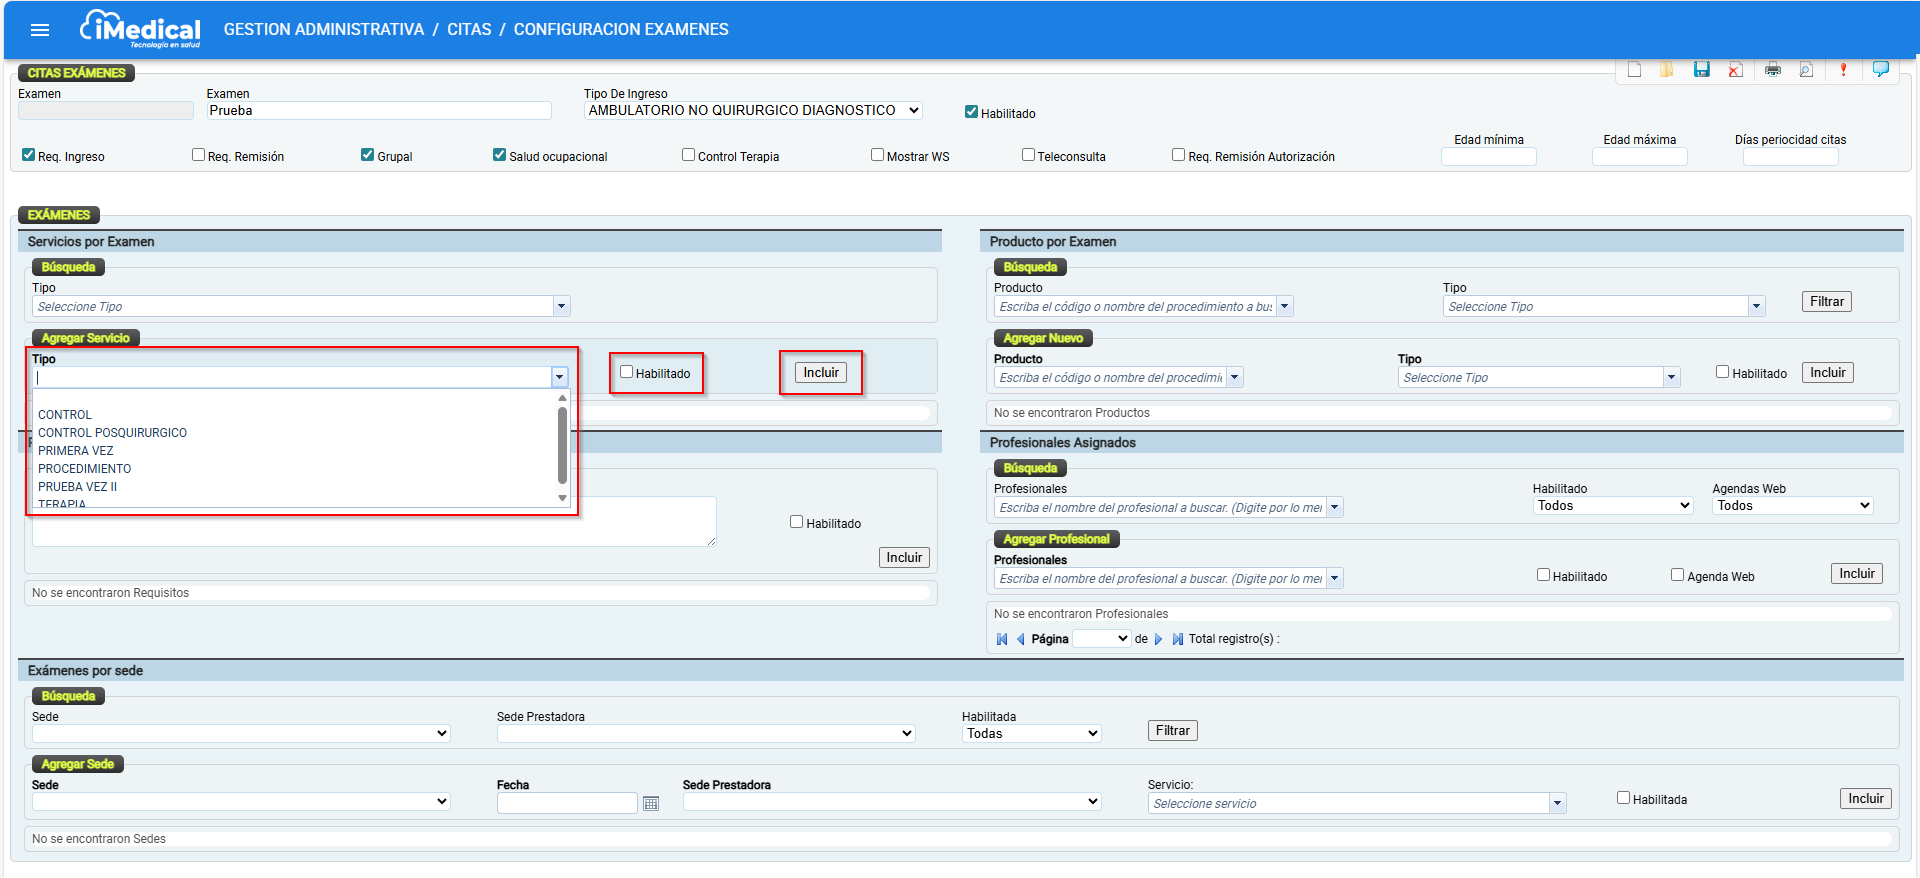Click the document search magnifier icon

tap(1806, 70)
